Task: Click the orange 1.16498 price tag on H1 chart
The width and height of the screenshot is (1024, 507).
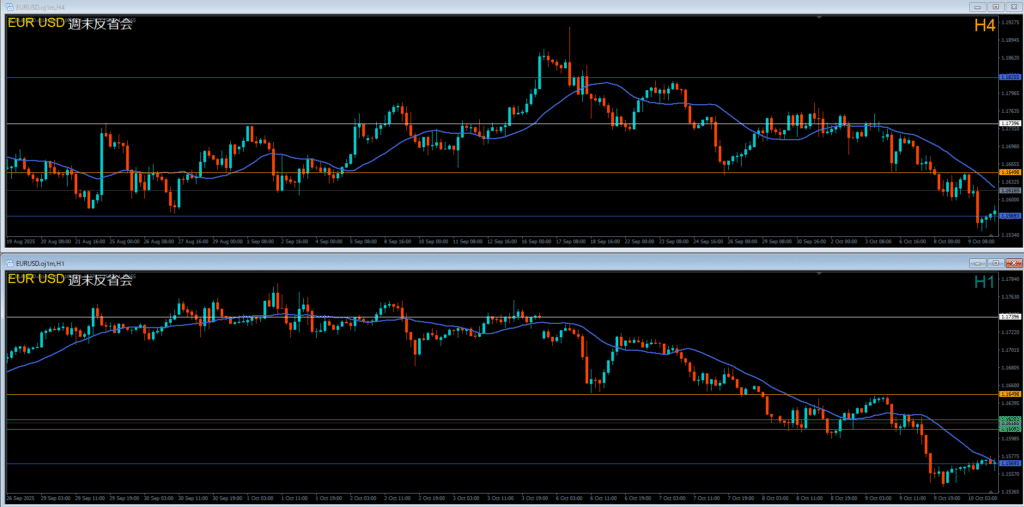Action: click(x=1009, y=395)
